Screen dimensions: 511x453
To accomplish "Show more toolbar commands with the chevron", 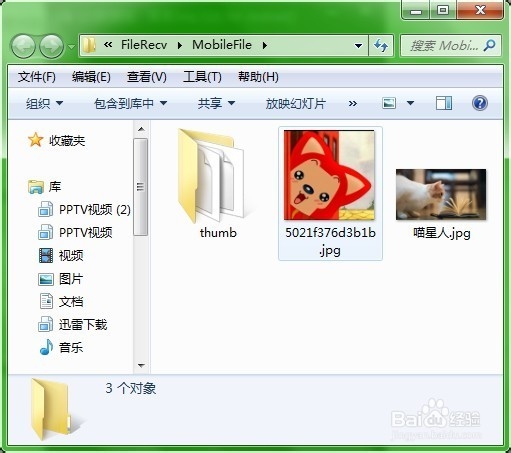I will [x=353, y=103].
